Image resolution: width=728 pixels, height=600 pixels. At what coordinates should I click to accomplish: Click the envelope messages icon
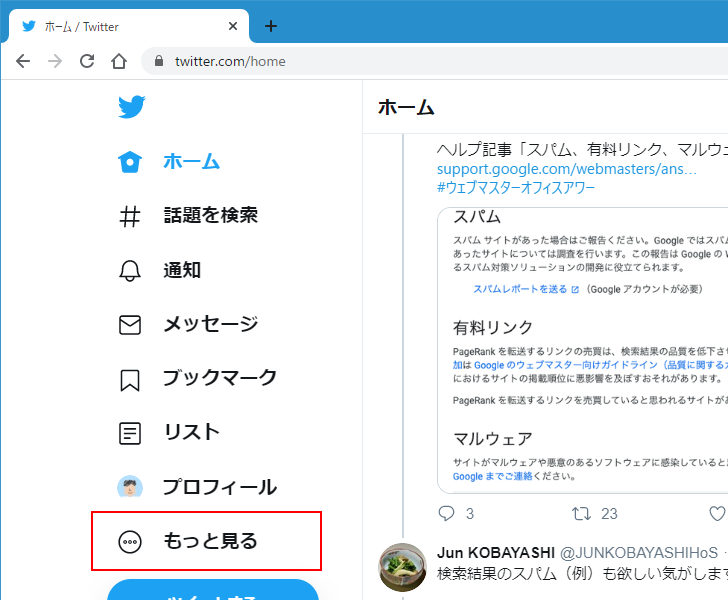tap(130, 325)
